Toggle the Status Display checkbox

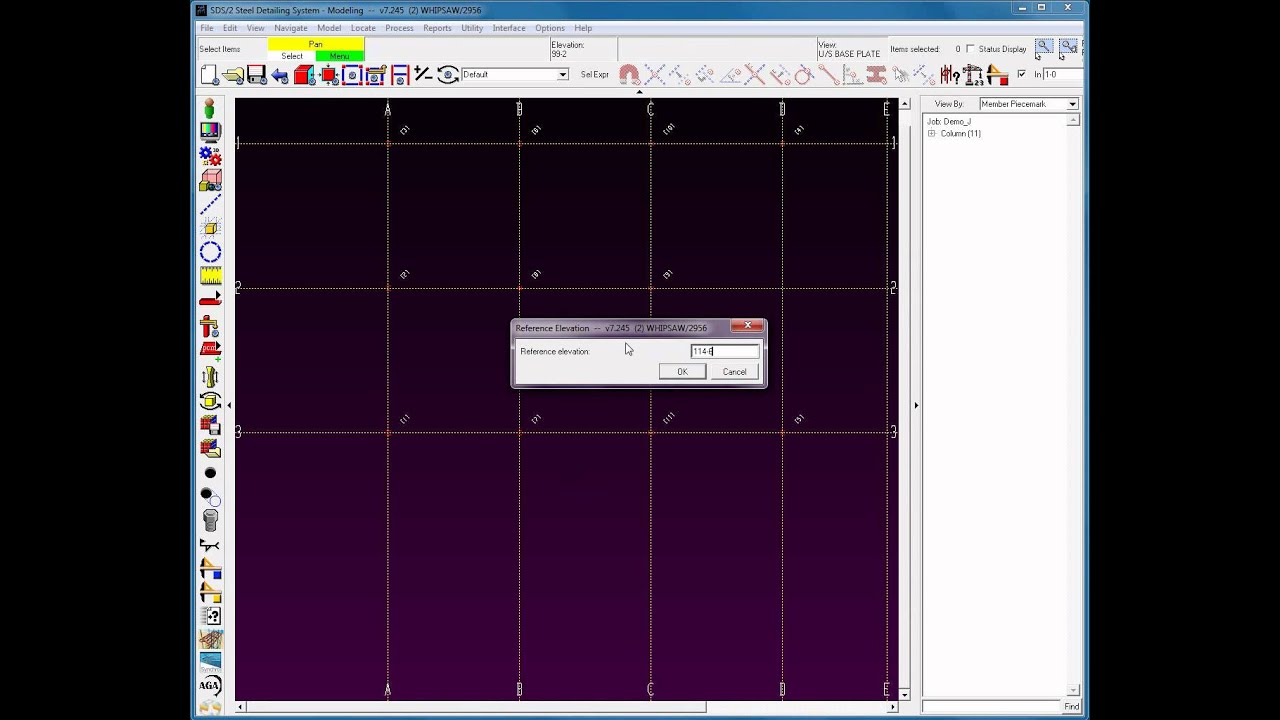coord(970,49)
